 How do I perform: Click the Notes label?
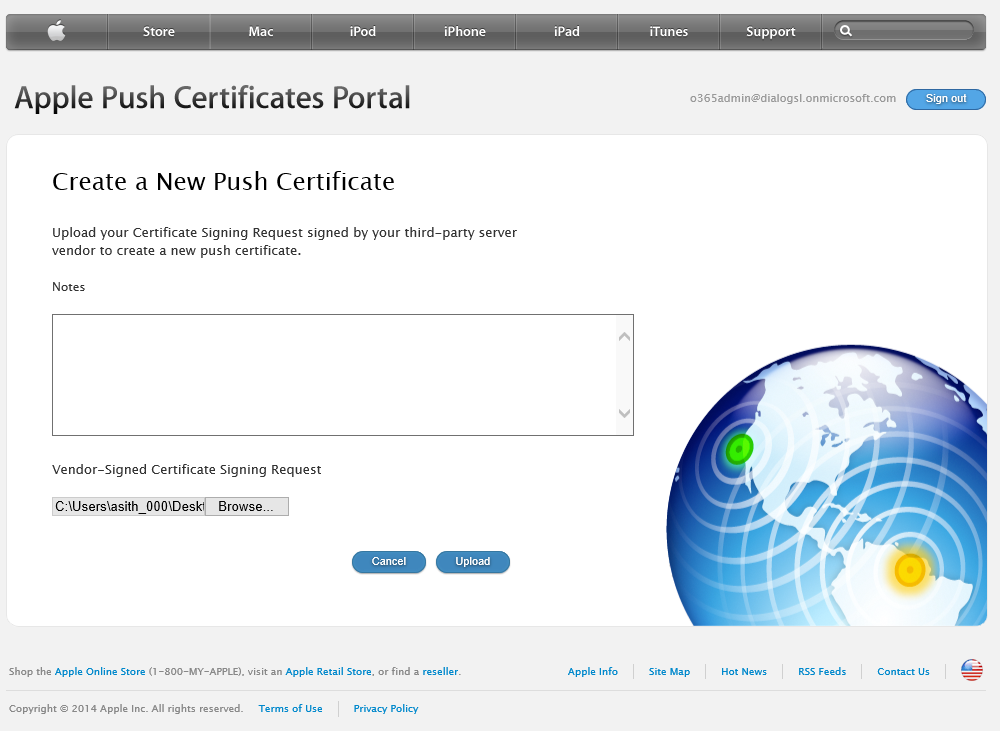click(68, 287)
